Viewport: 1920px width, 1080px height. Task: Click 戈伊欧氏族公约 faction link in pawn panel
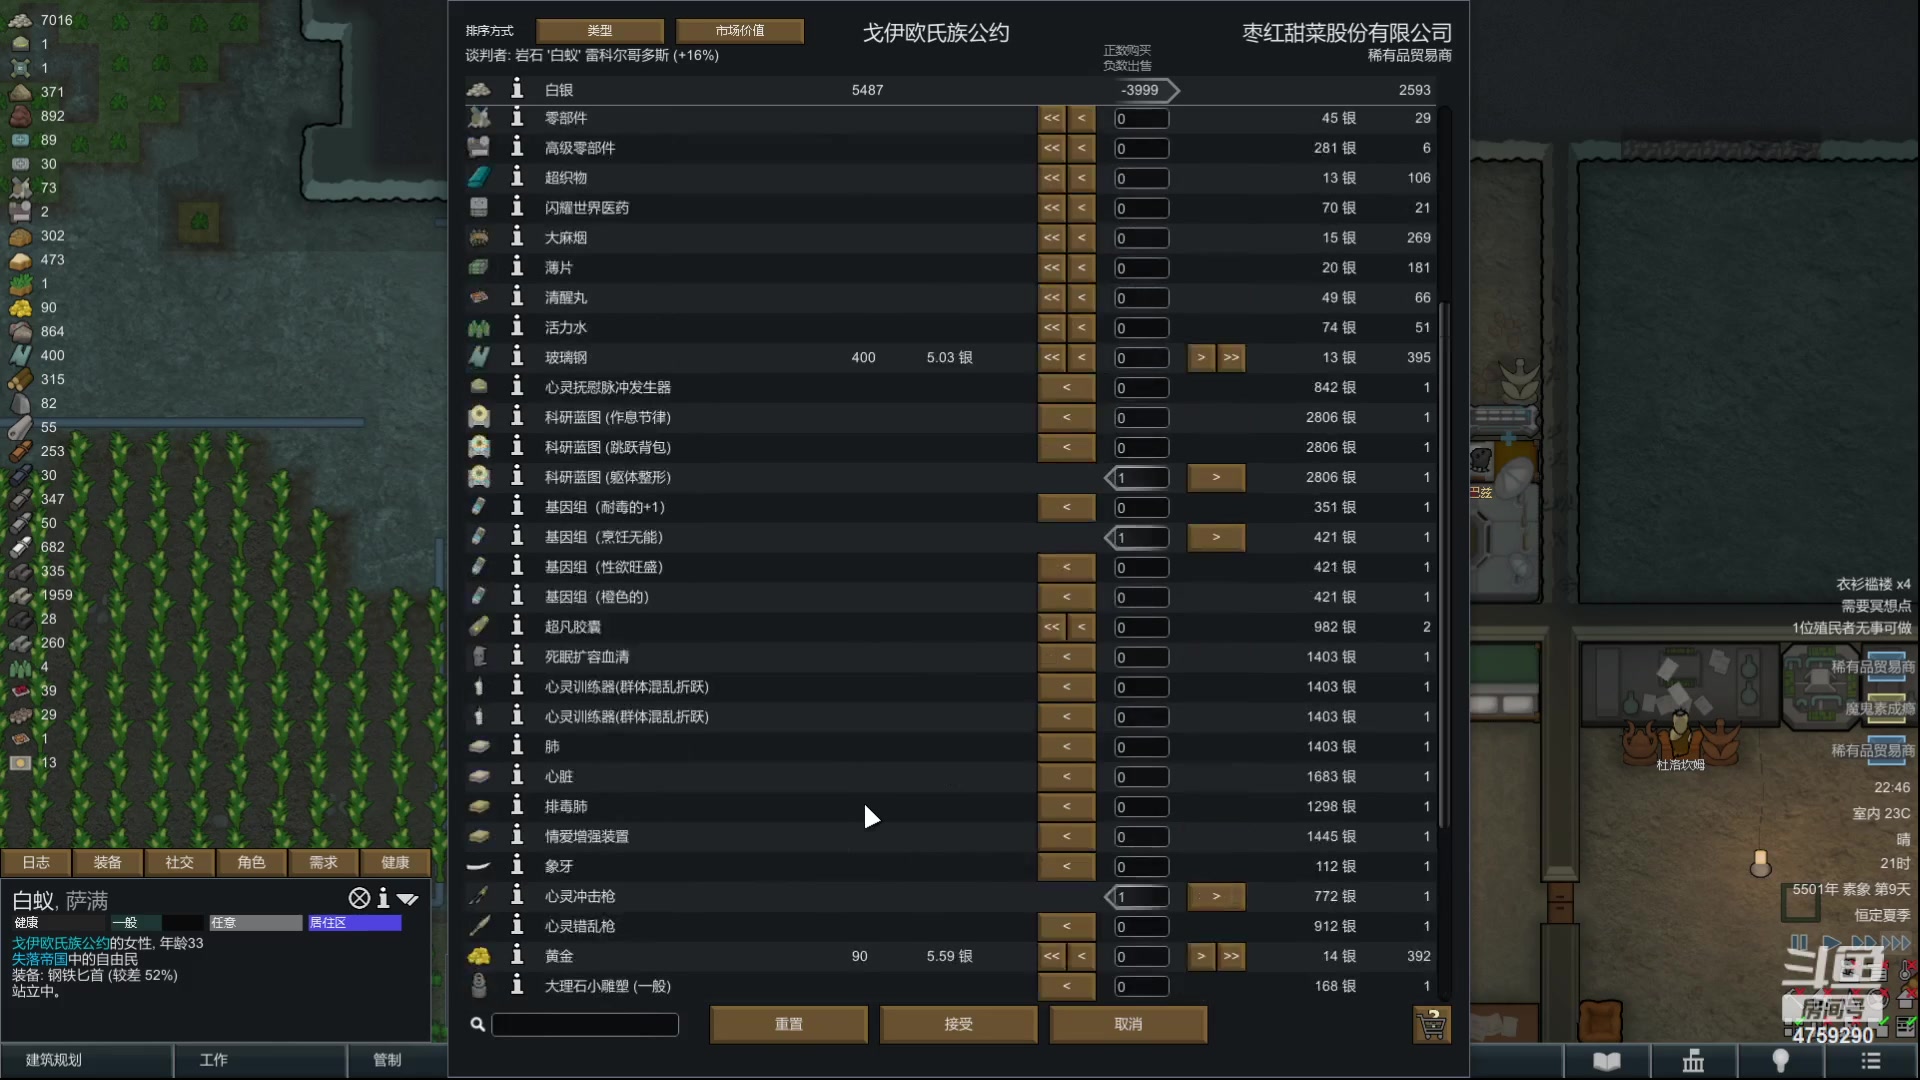tap(61, 943)
